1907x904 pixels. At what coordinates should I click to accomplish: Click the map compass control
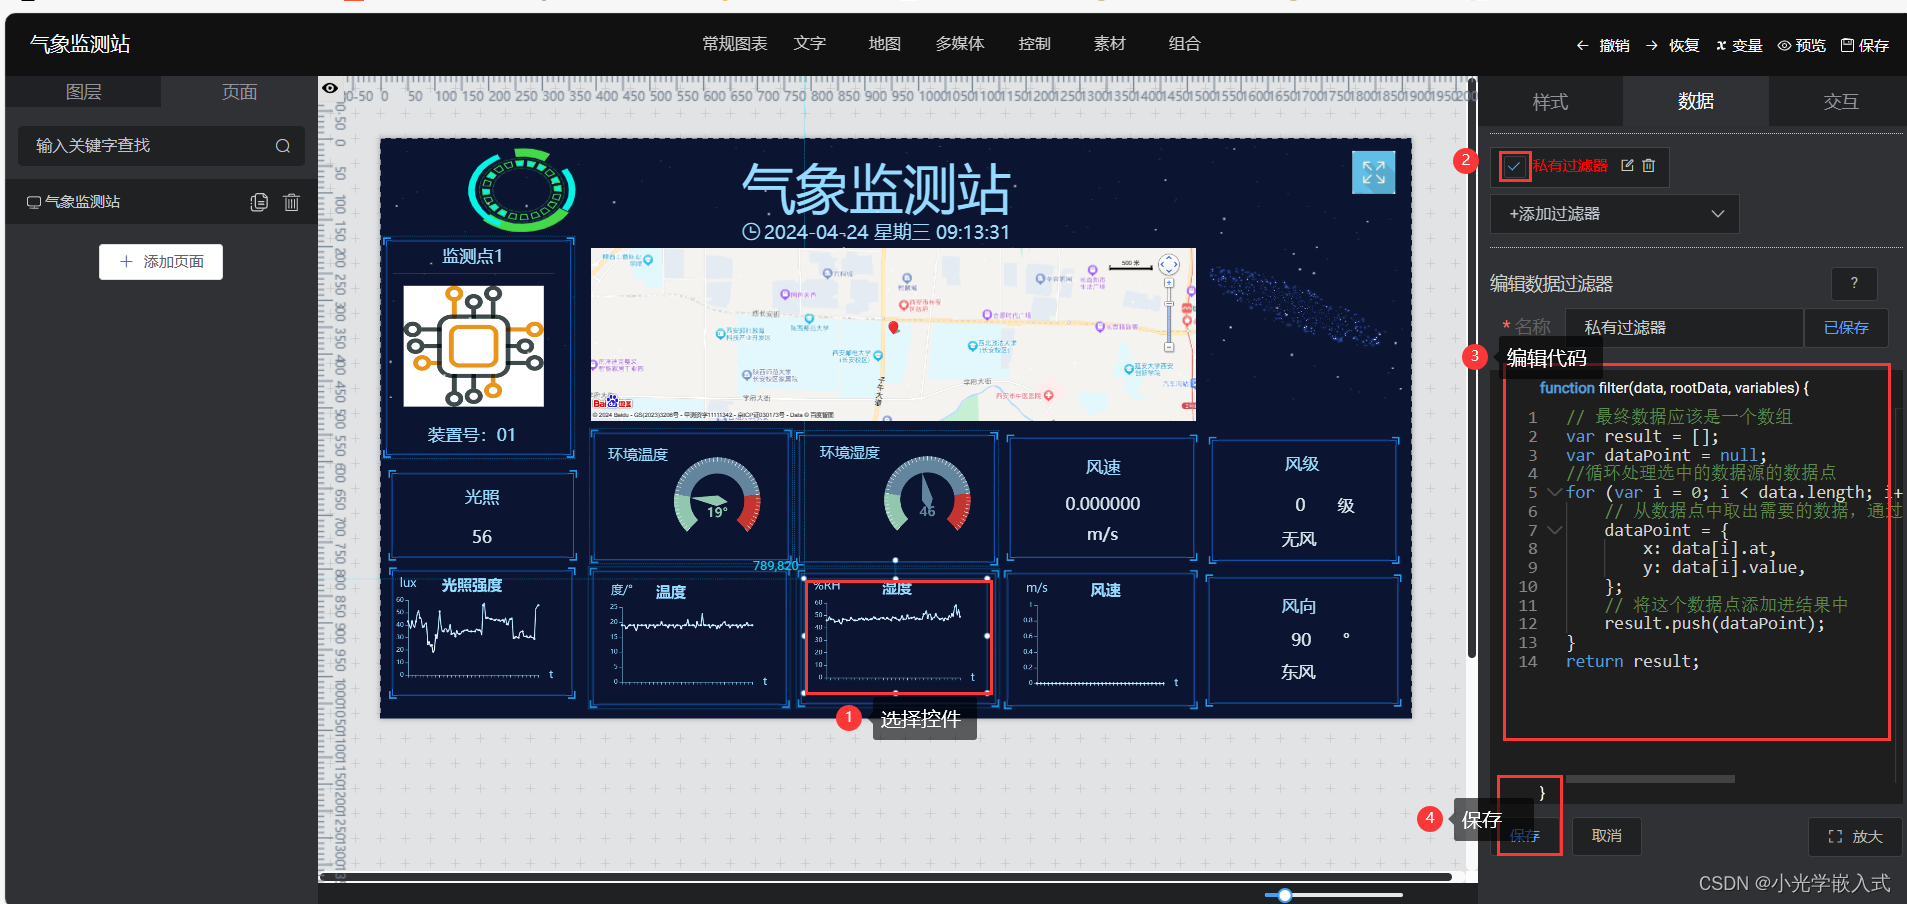click(1169, 265)
